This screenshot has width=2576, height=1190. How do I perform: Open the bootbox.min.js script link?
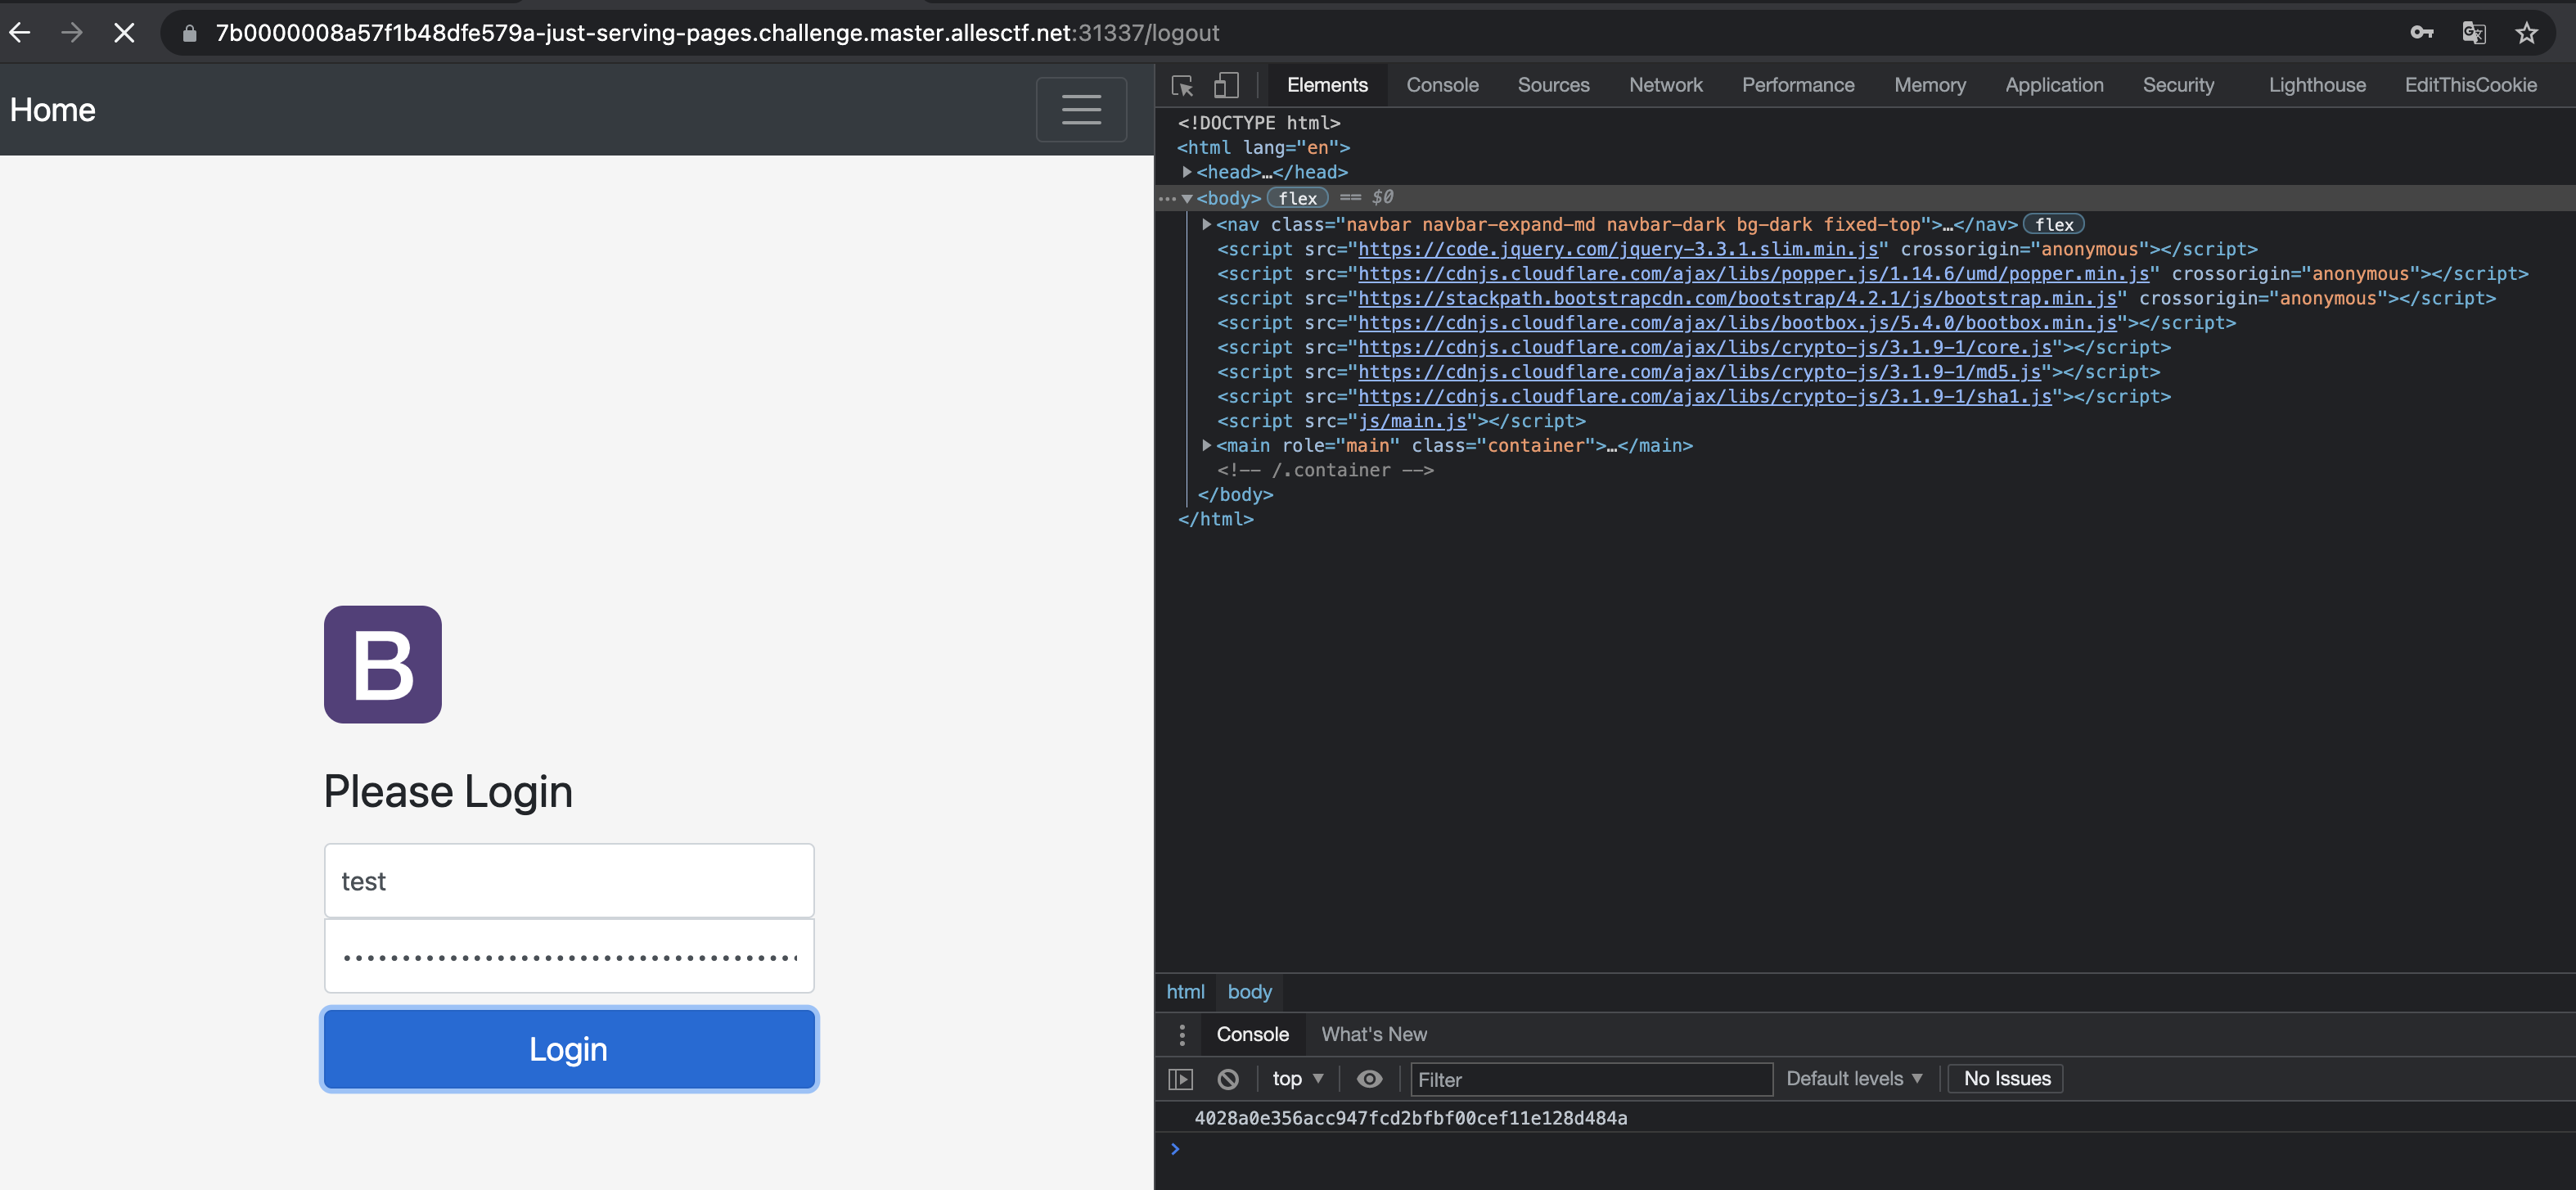(1737, 322)
